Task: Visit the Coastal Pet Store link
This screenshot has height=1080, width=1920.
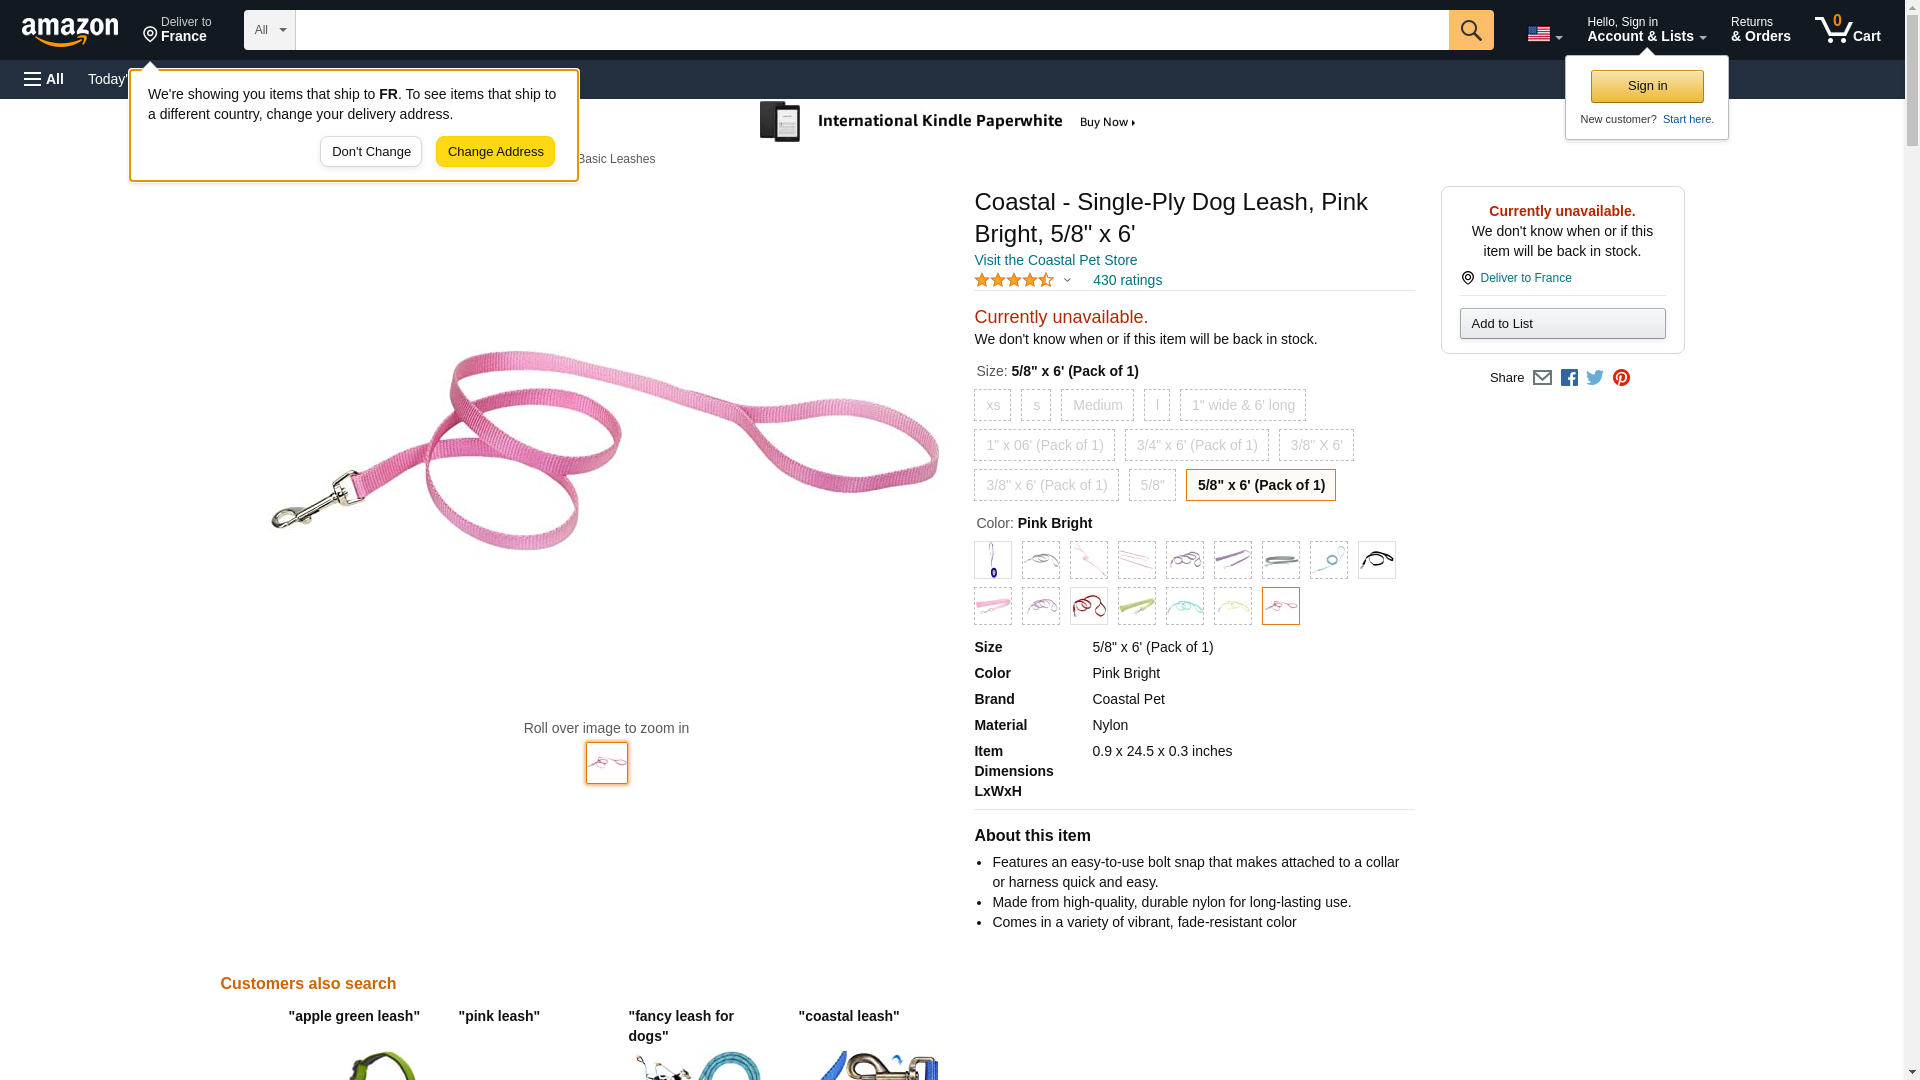Action: click(1055, 260)
